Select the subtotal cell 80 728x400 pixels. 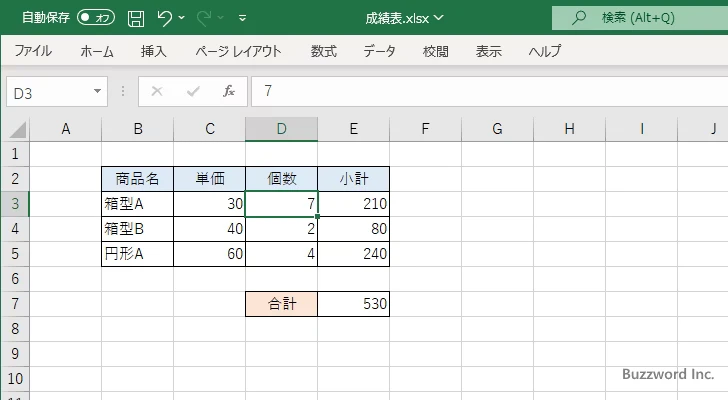(x=353, y=229)
